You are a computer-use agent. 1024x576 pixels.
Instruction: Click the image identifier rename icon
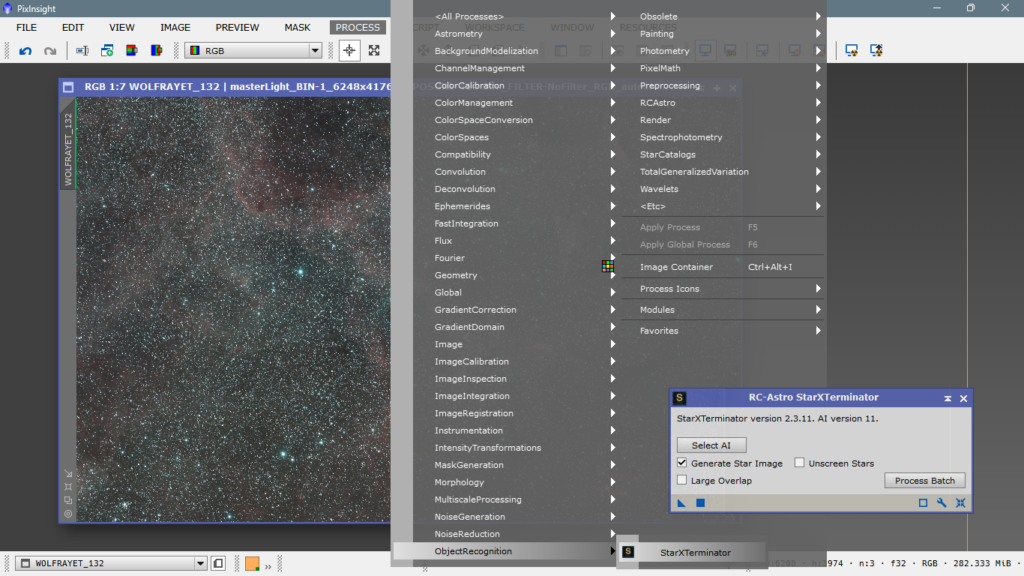(82, 51)
